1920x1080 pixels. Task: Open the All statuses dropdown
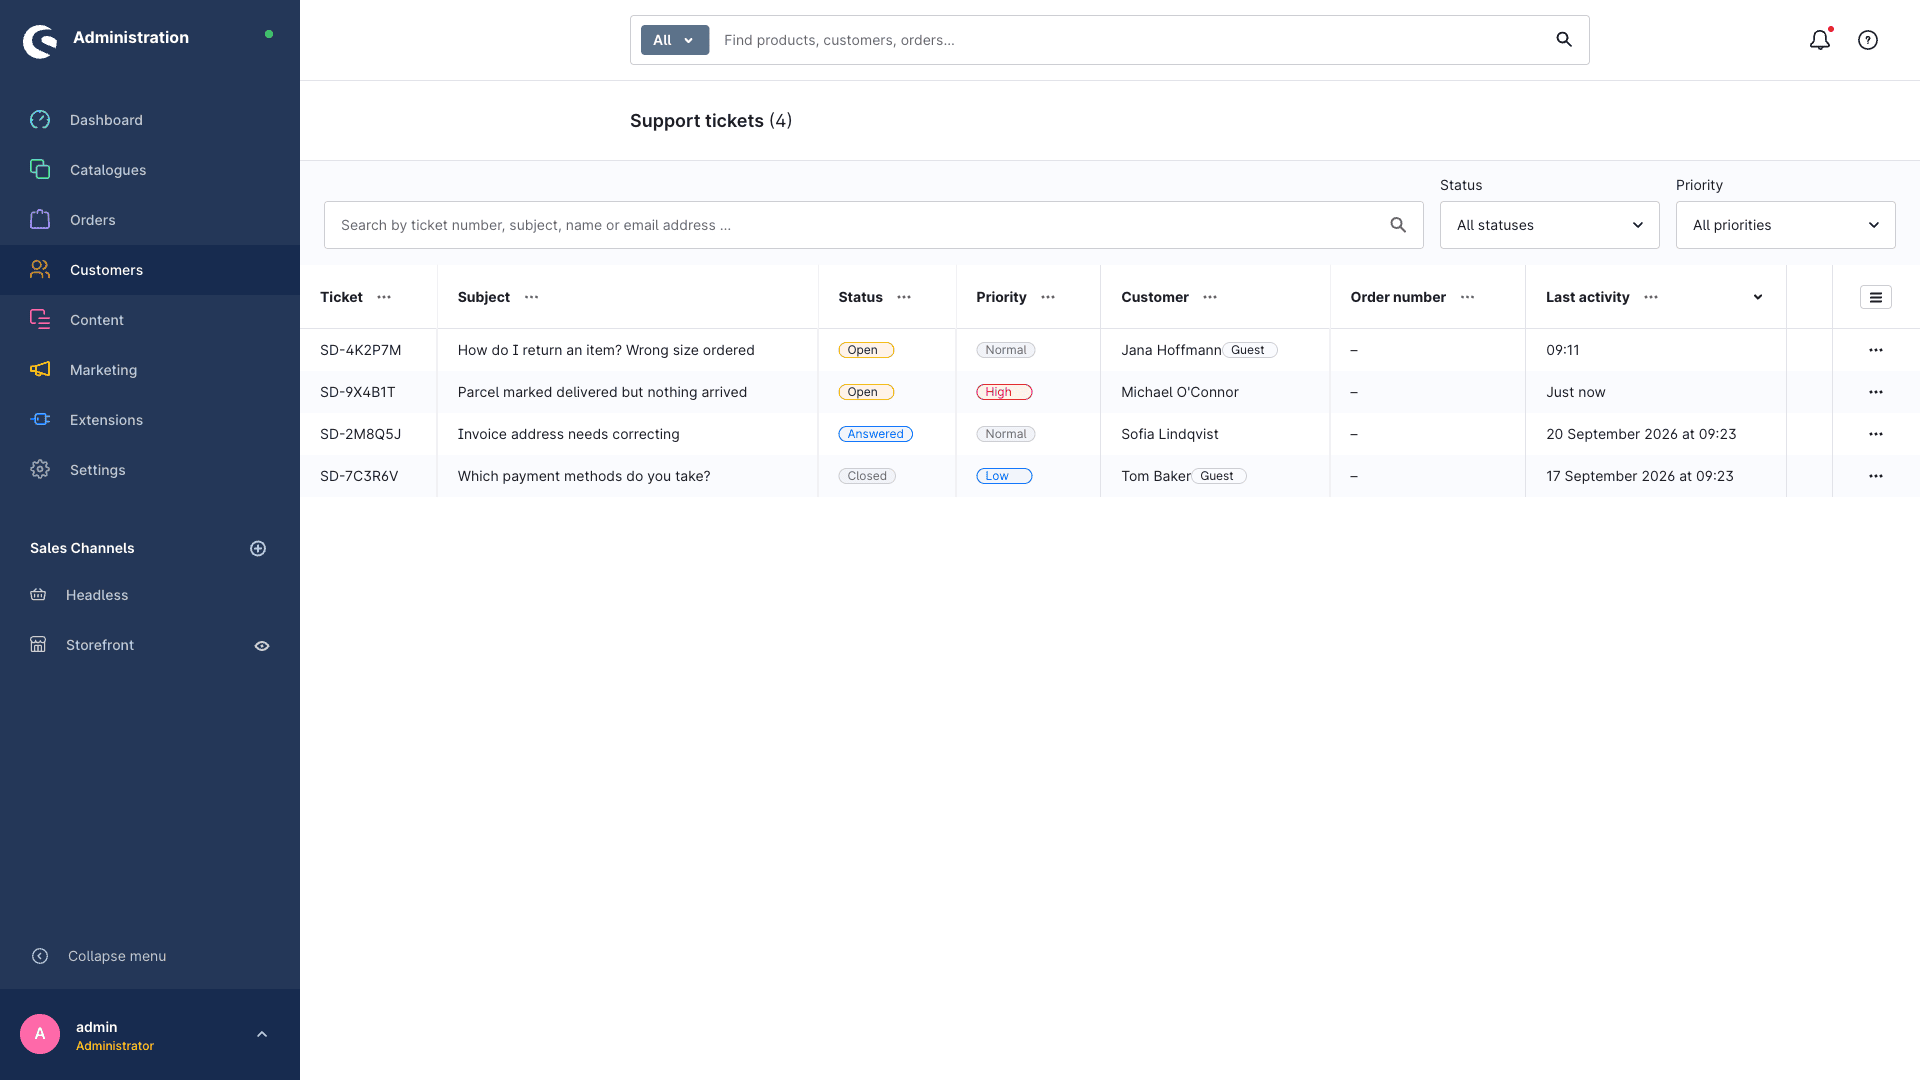coord(1550,225)
